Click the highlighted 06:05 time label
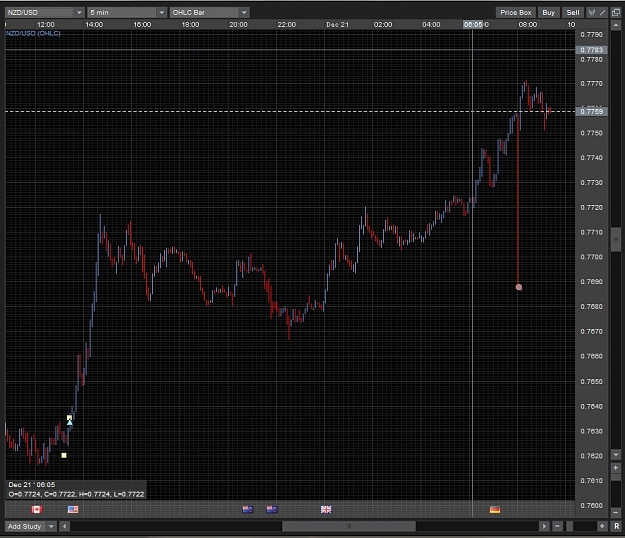This screenshot has width=625, height=538. click(x=473, y=25)
